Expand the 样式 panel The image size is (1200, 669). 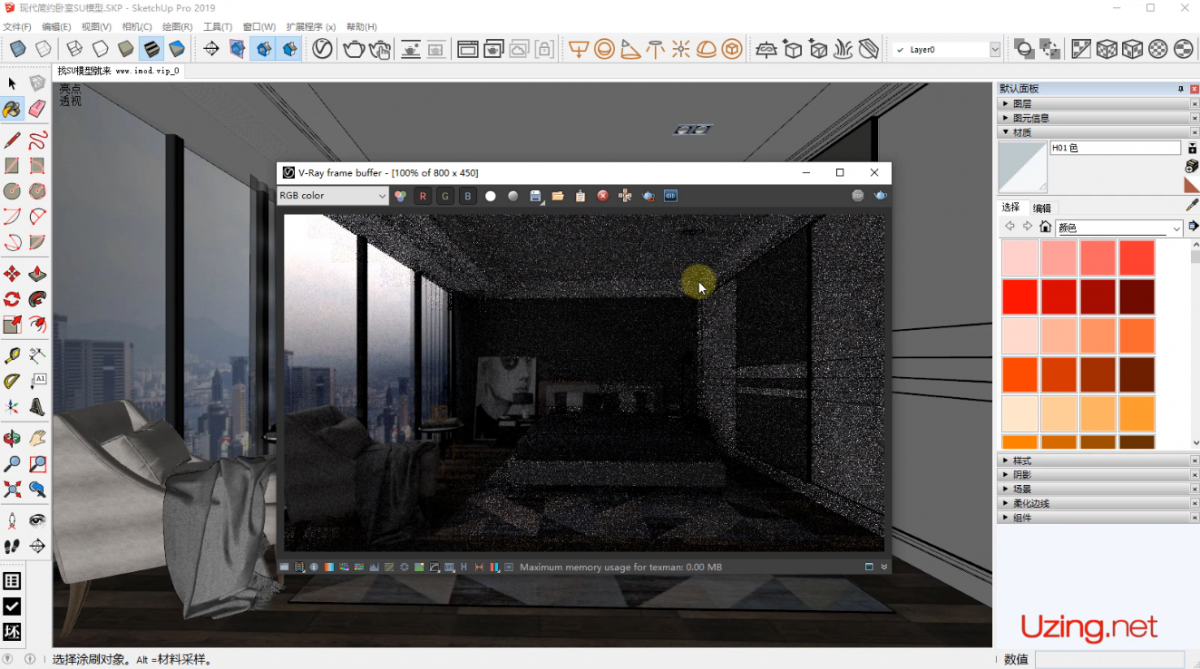click(1094, 461)
